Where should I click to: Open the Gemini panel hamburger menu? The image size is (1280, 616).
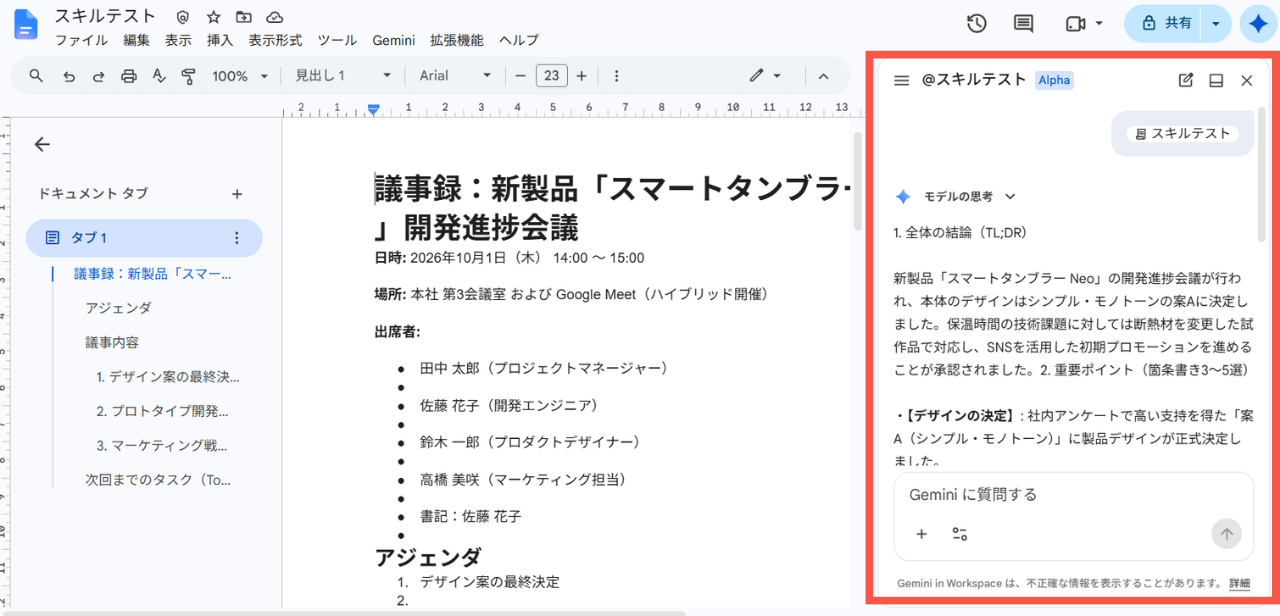pos(901,80)
